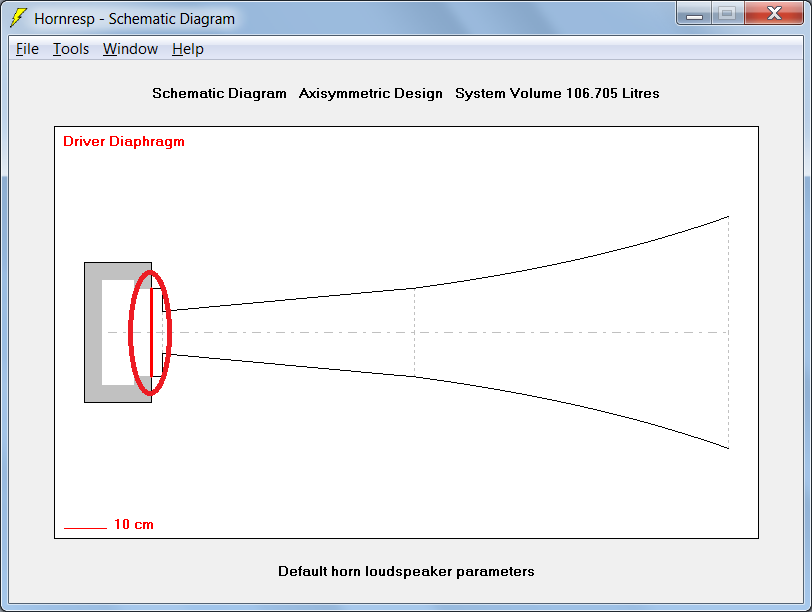Click 'System Volume 106.705 Litres' text
The image size is (812, 612).
557,93
